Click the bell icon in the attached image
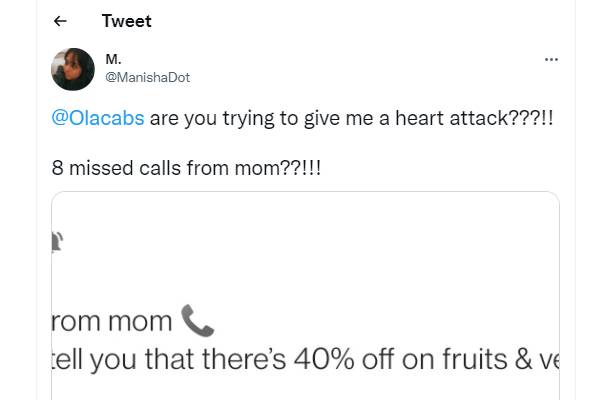600x400 pixels. click(x=55, y=241)
